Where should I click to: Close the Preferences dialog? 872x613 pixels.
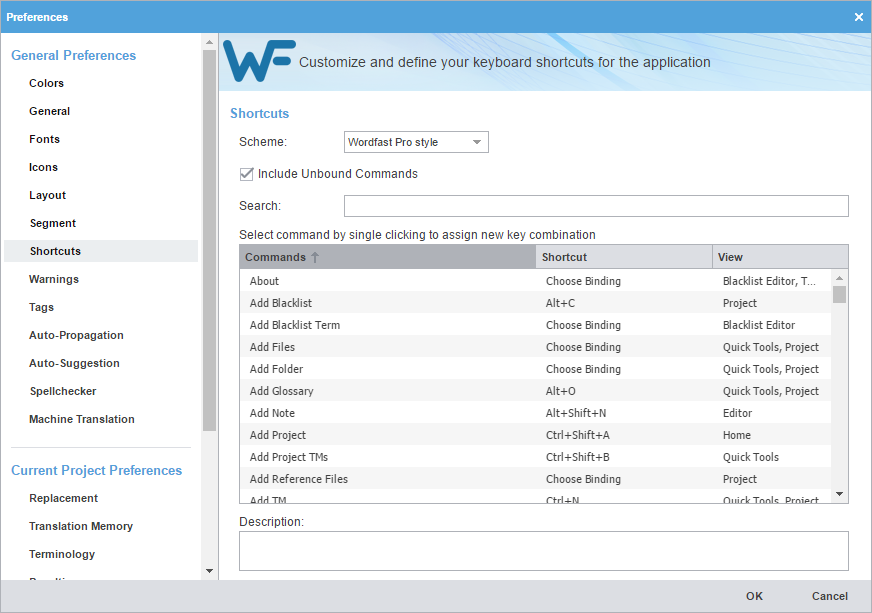point(859,17)
